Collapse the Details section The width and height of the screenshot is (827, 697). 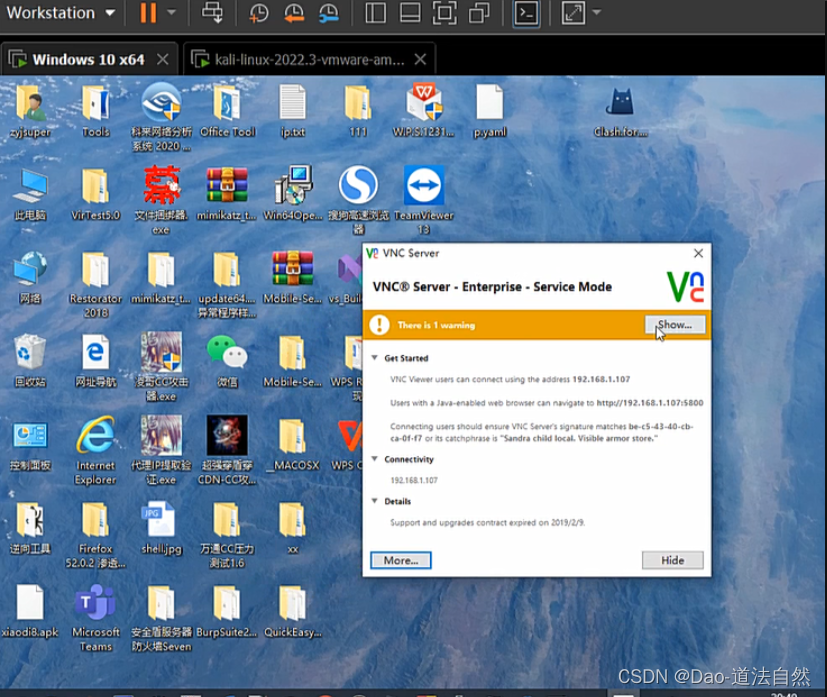coord(374,501)
